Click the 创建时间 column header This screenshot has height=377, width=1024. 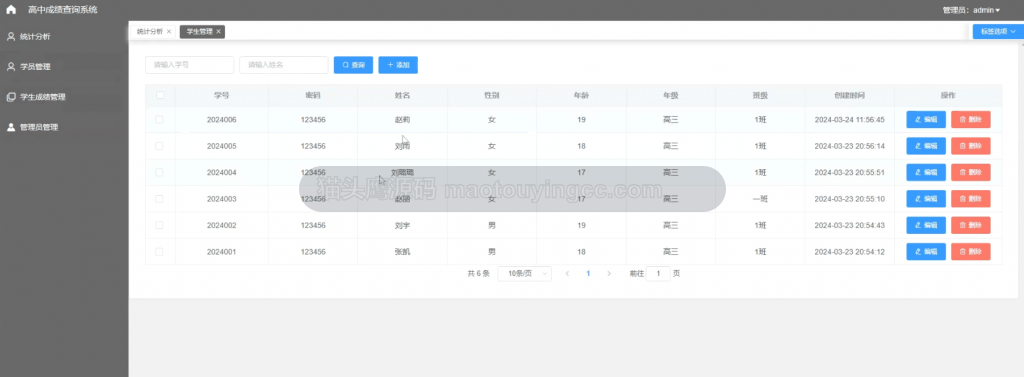pos(850,95)
